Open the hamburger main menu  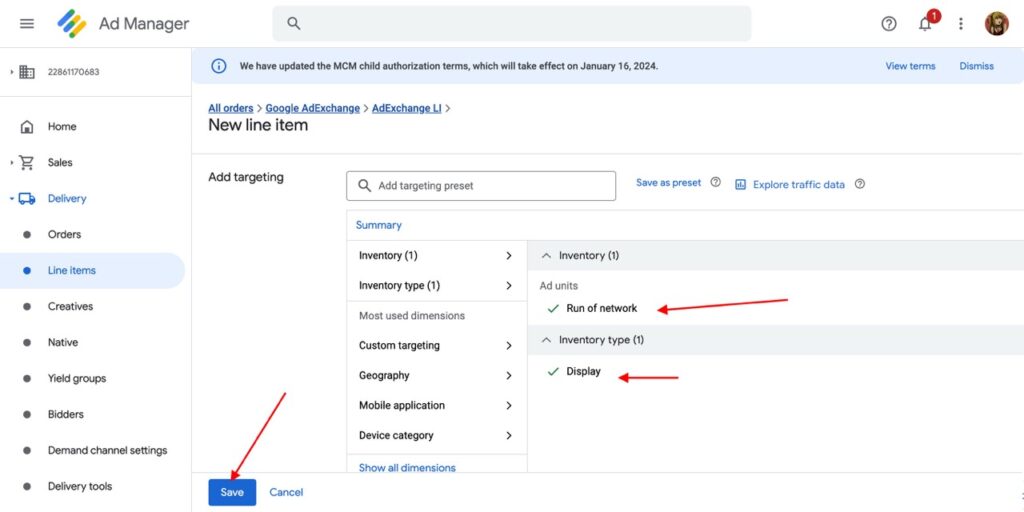(x=27, y=24)
